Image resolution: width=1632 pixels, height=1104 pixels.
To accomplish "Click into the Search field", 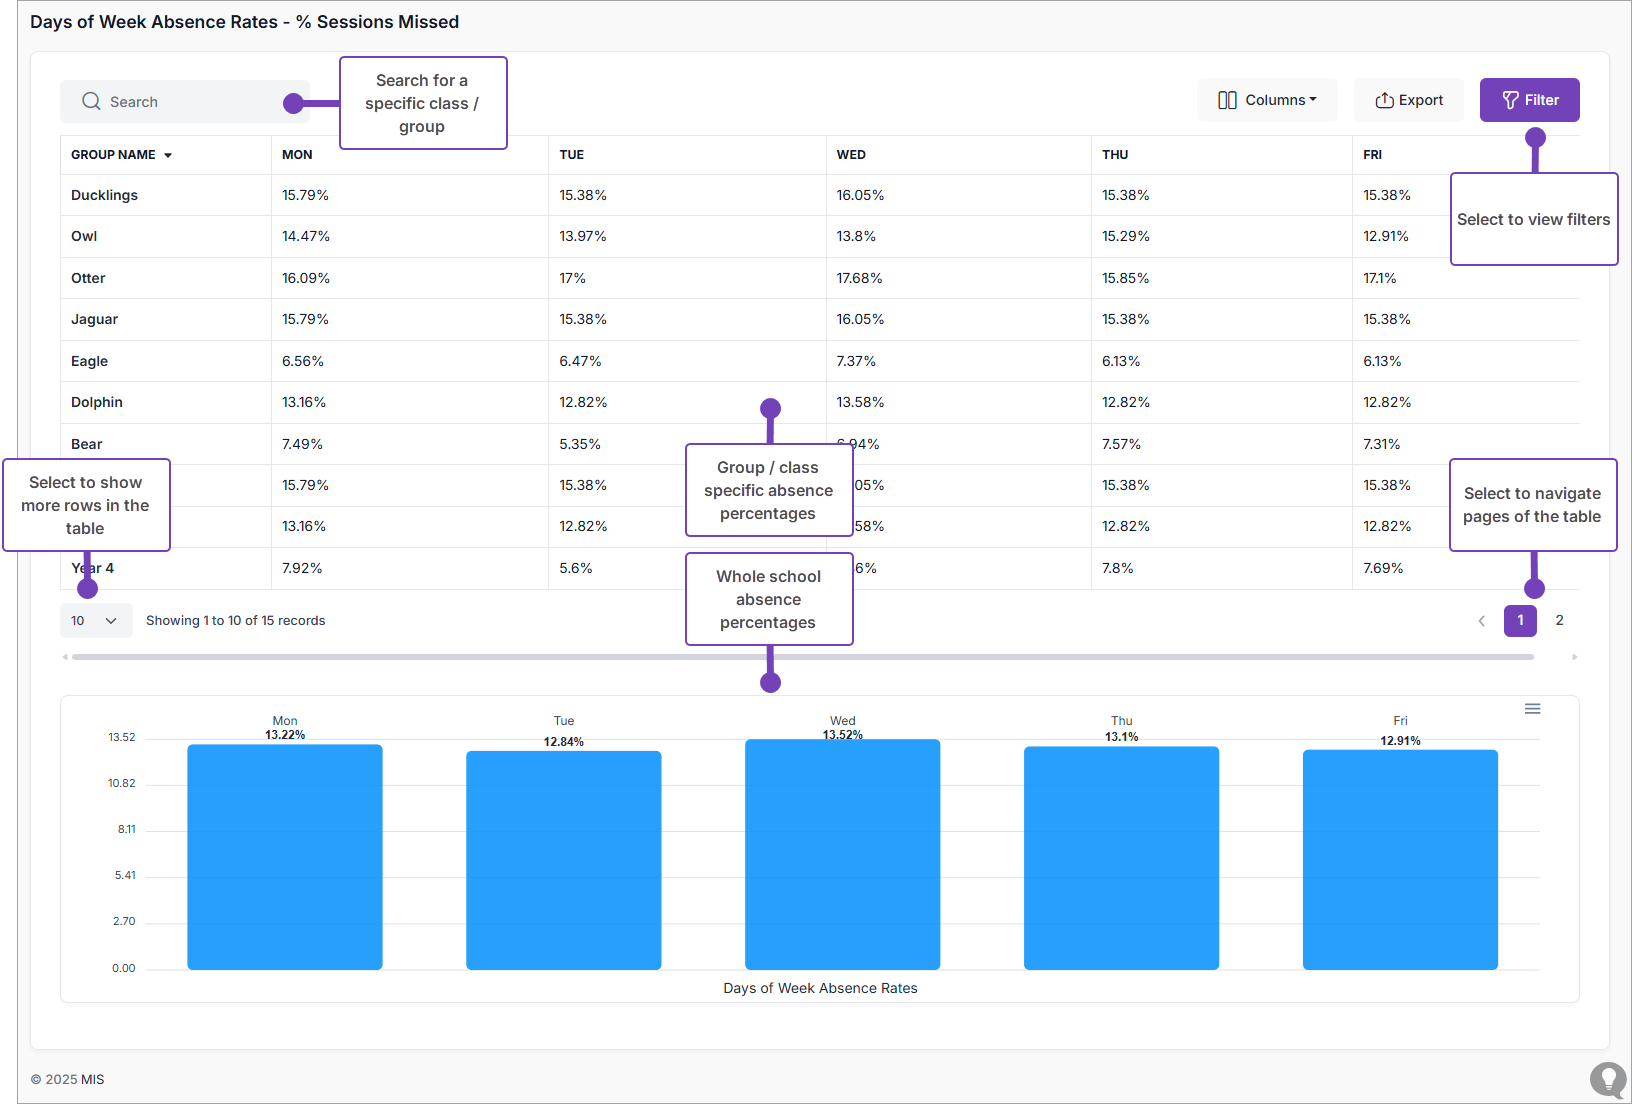I will [190, 102].
